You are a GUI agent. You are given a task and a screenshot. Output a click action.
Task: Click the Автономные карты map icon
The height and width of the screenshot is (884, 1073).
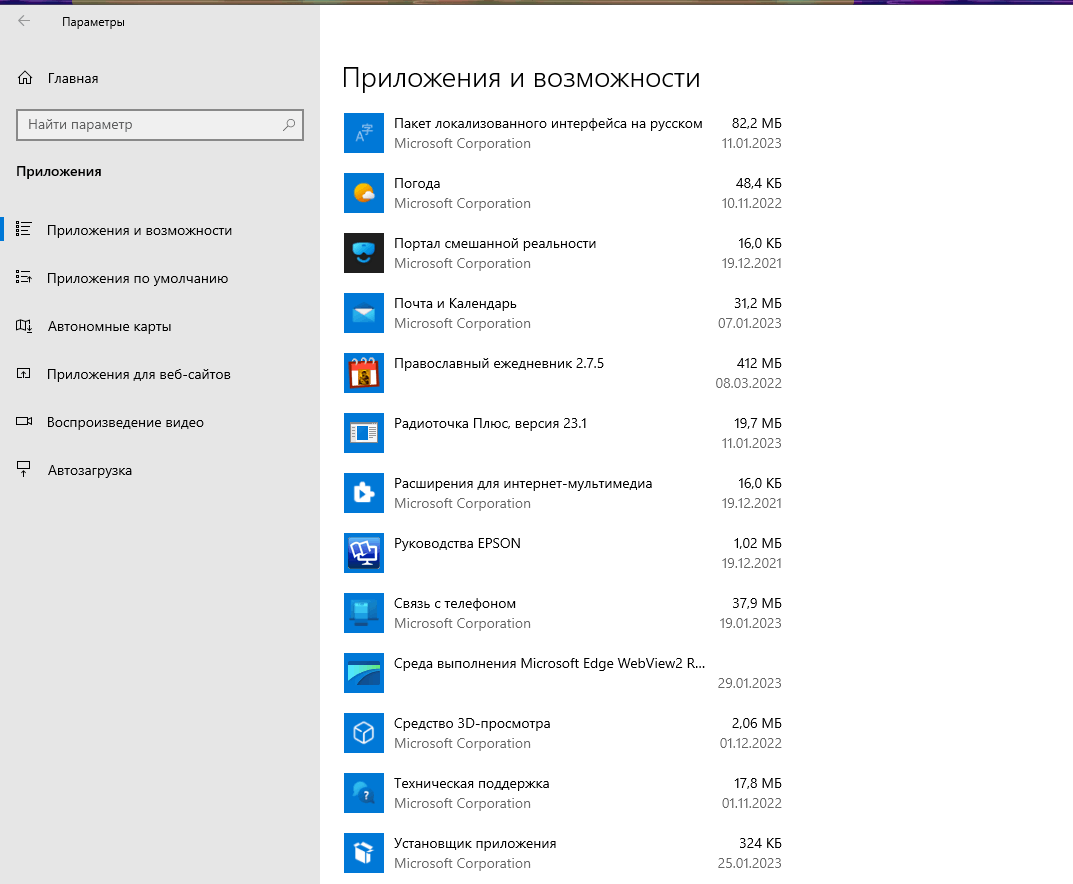(24, 326)
